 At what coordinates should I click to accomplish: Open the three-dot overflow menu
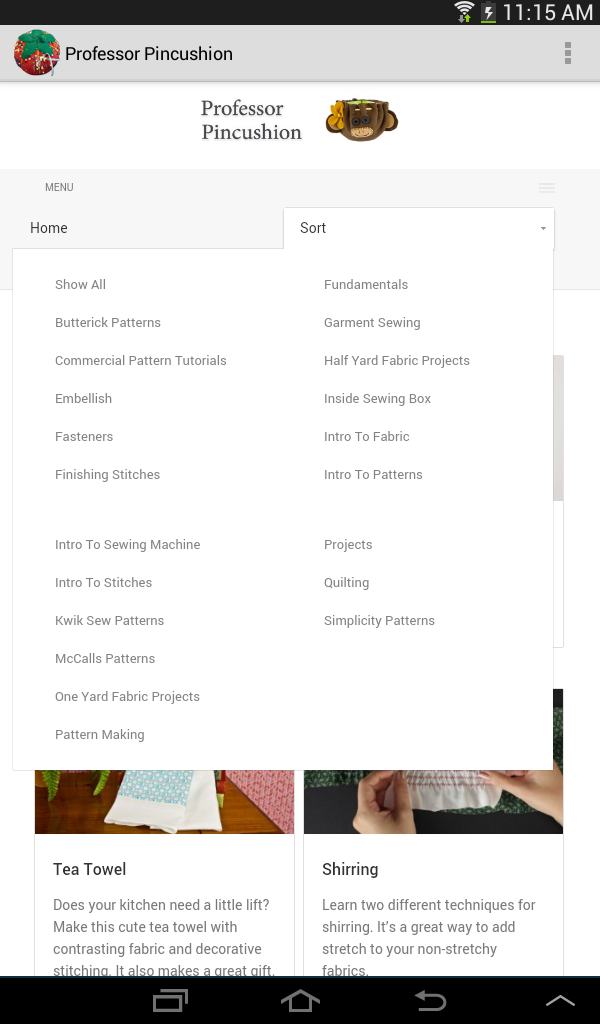tap(567, 53)
